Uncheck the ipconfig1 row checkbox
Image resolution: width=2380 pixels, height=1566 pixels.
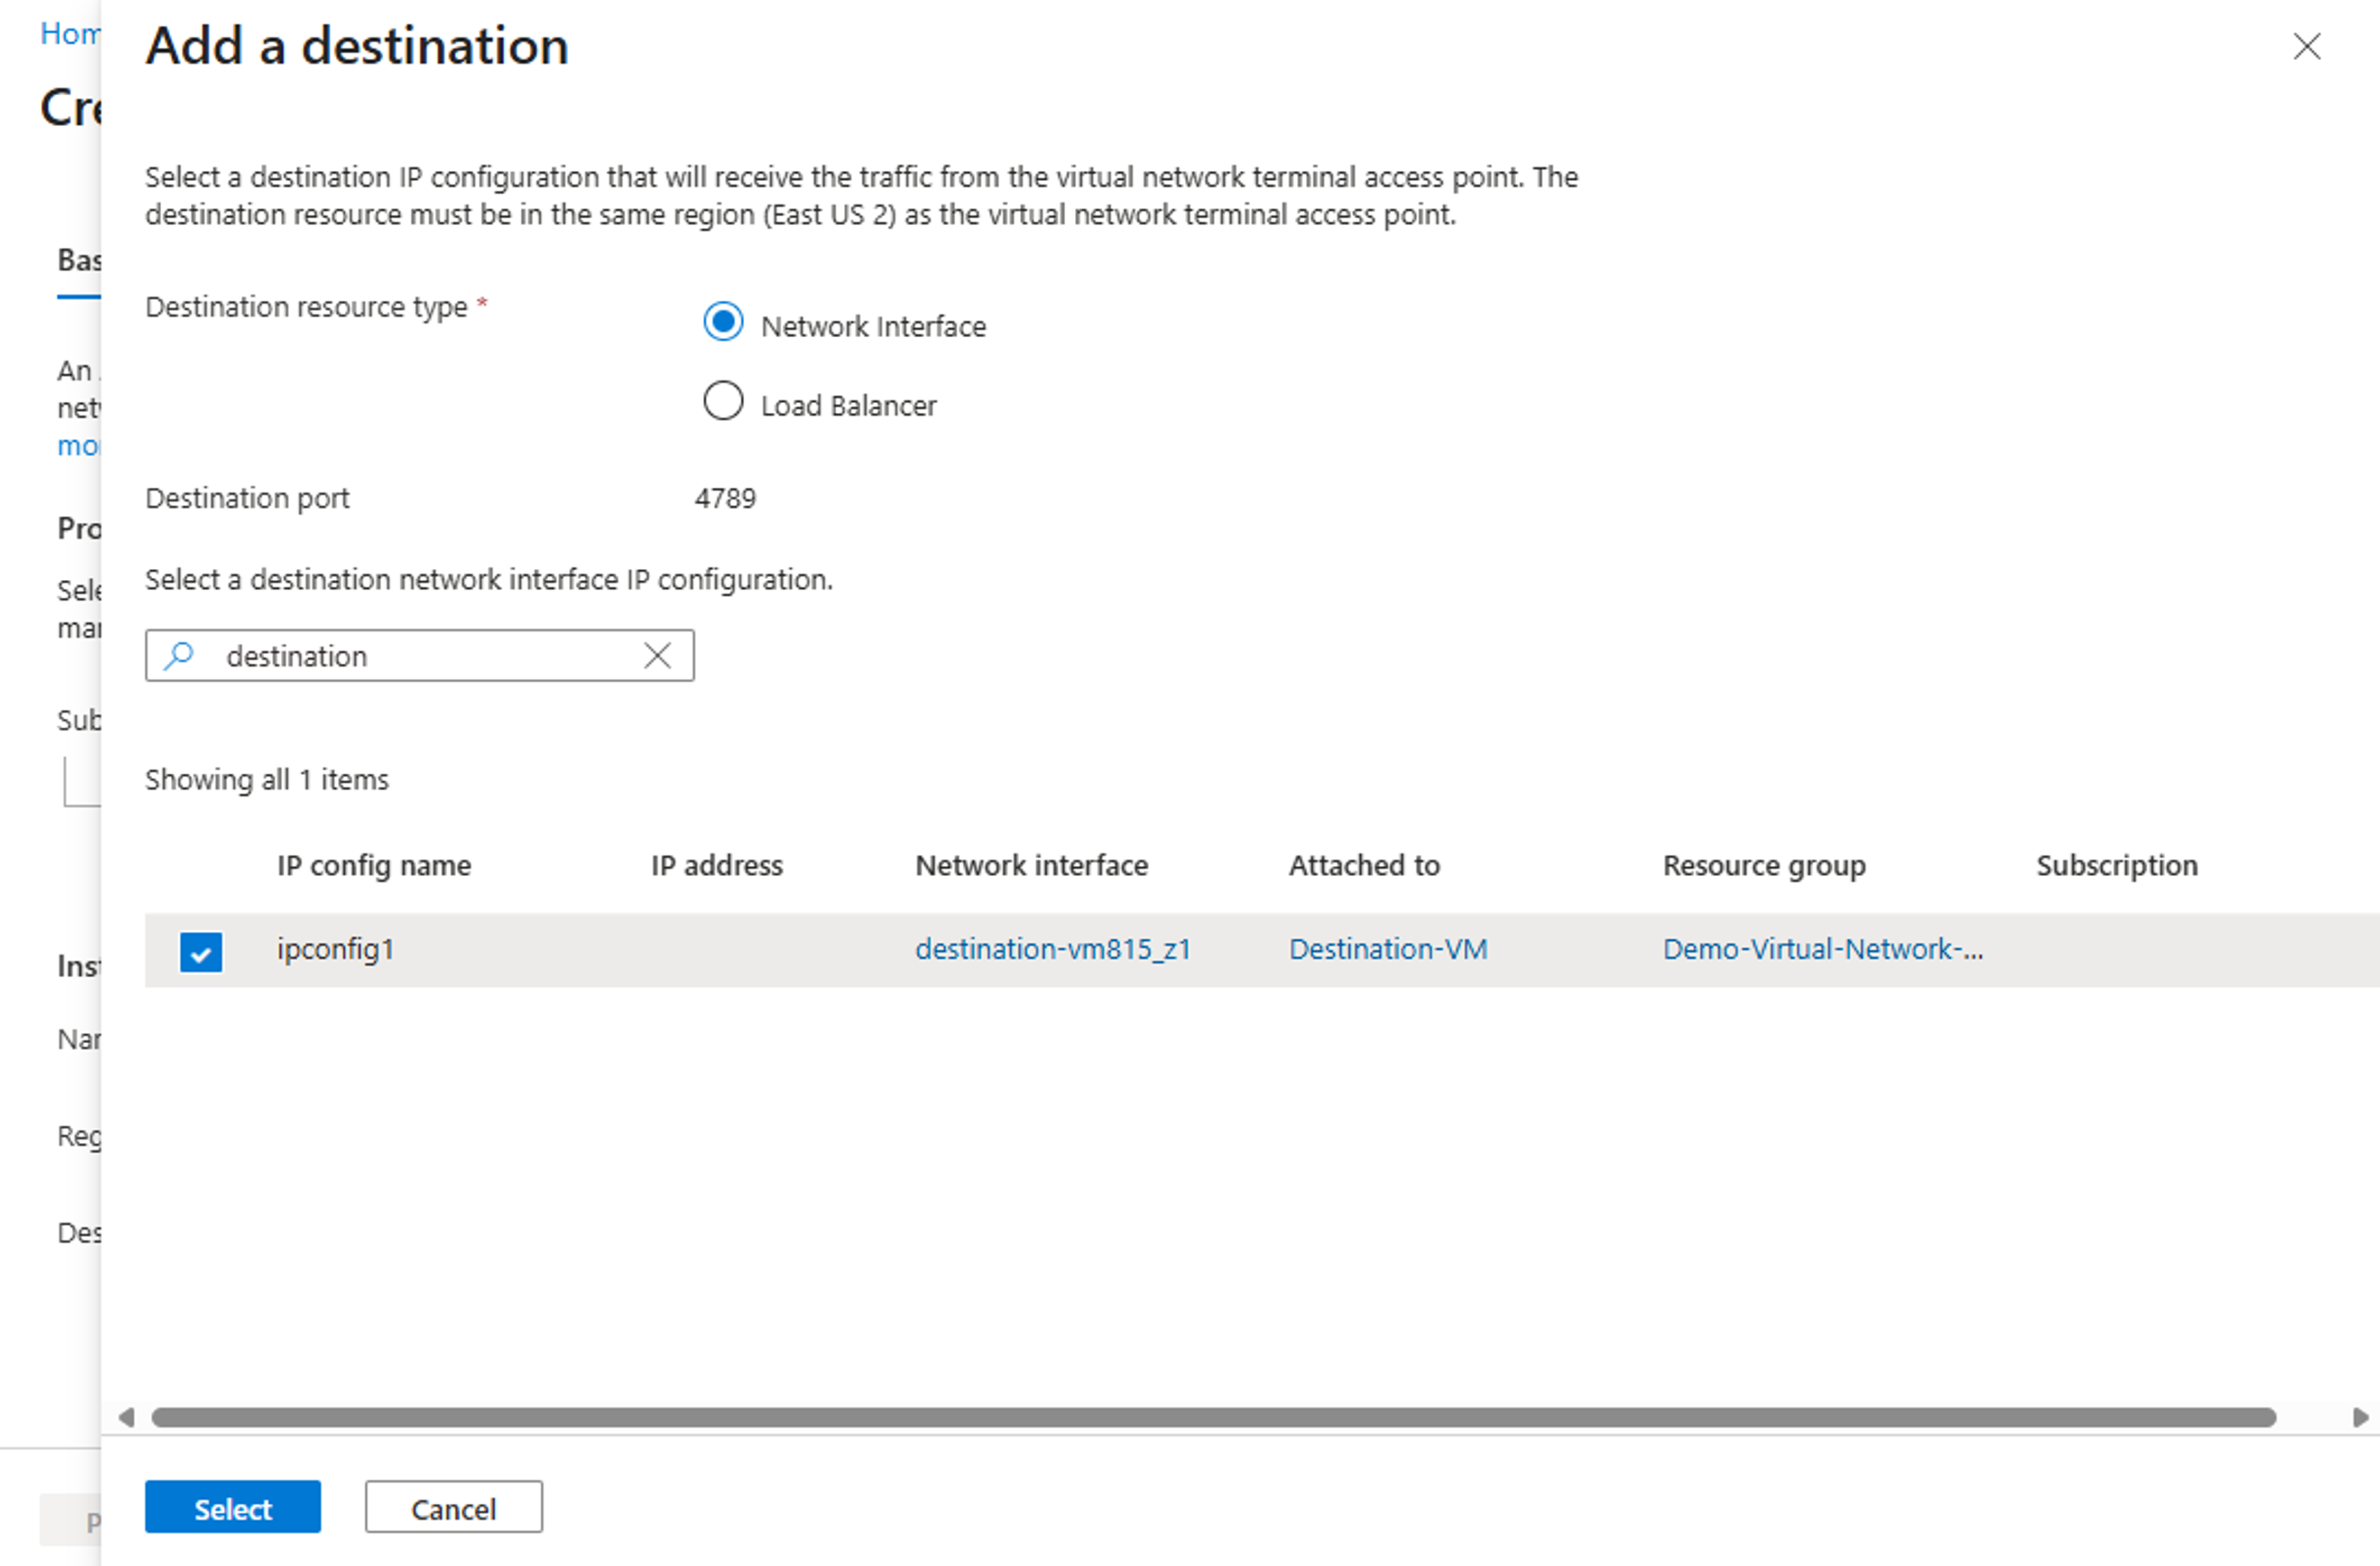(x=201, y=951)
